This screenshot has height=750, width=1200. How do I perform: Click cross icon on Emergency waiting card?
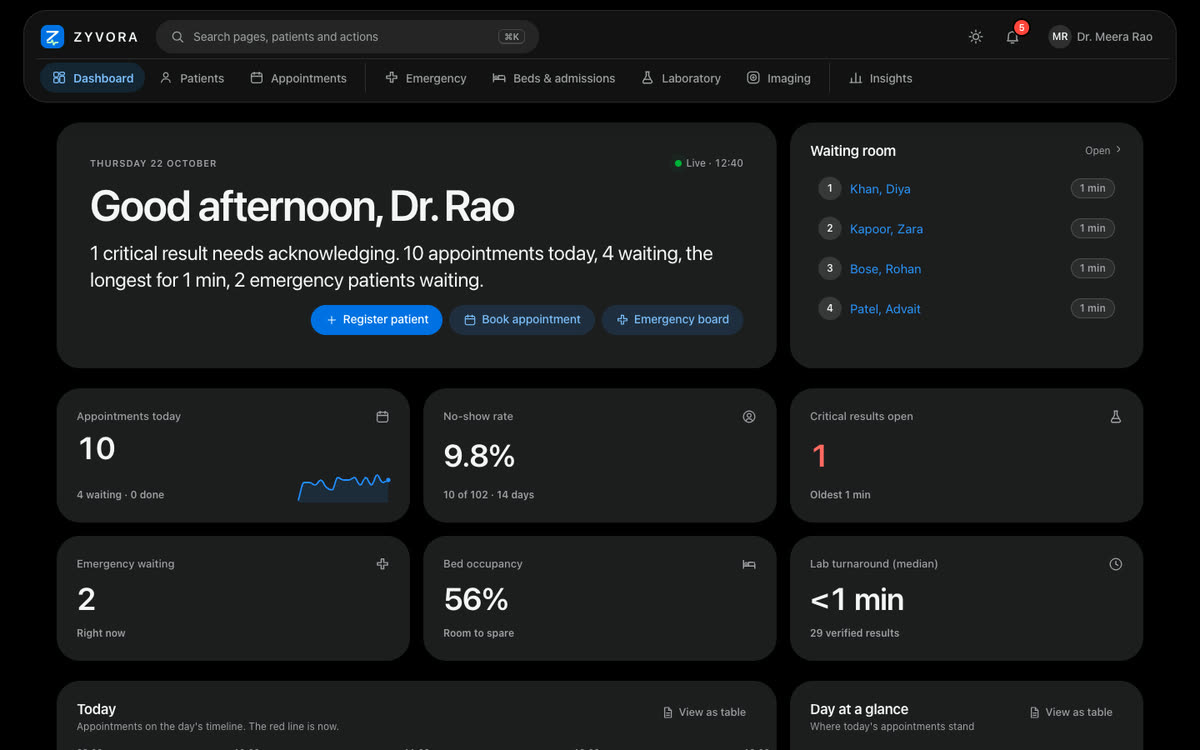point(382,564)
